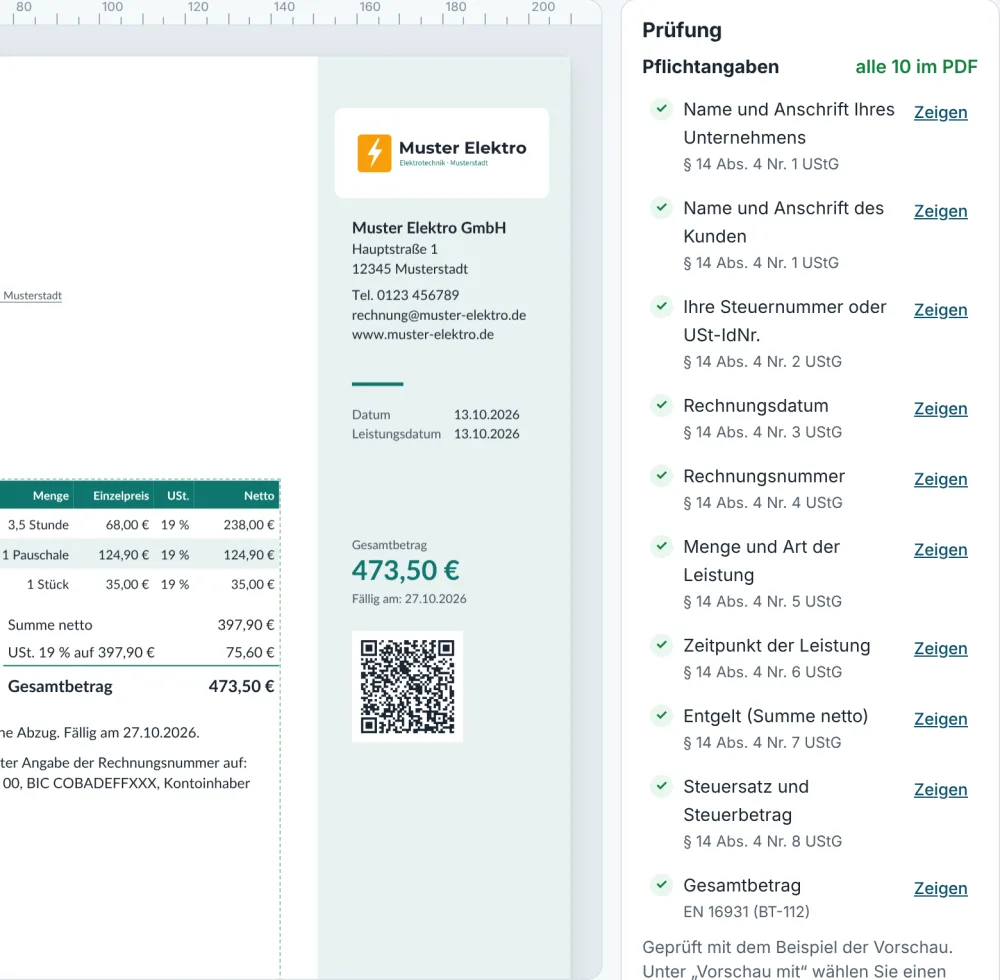This screenshot has height=980, width=1000.
Task: Click 'Summe netto' row value '397,90 €'
Action: (x=246, y=625)
